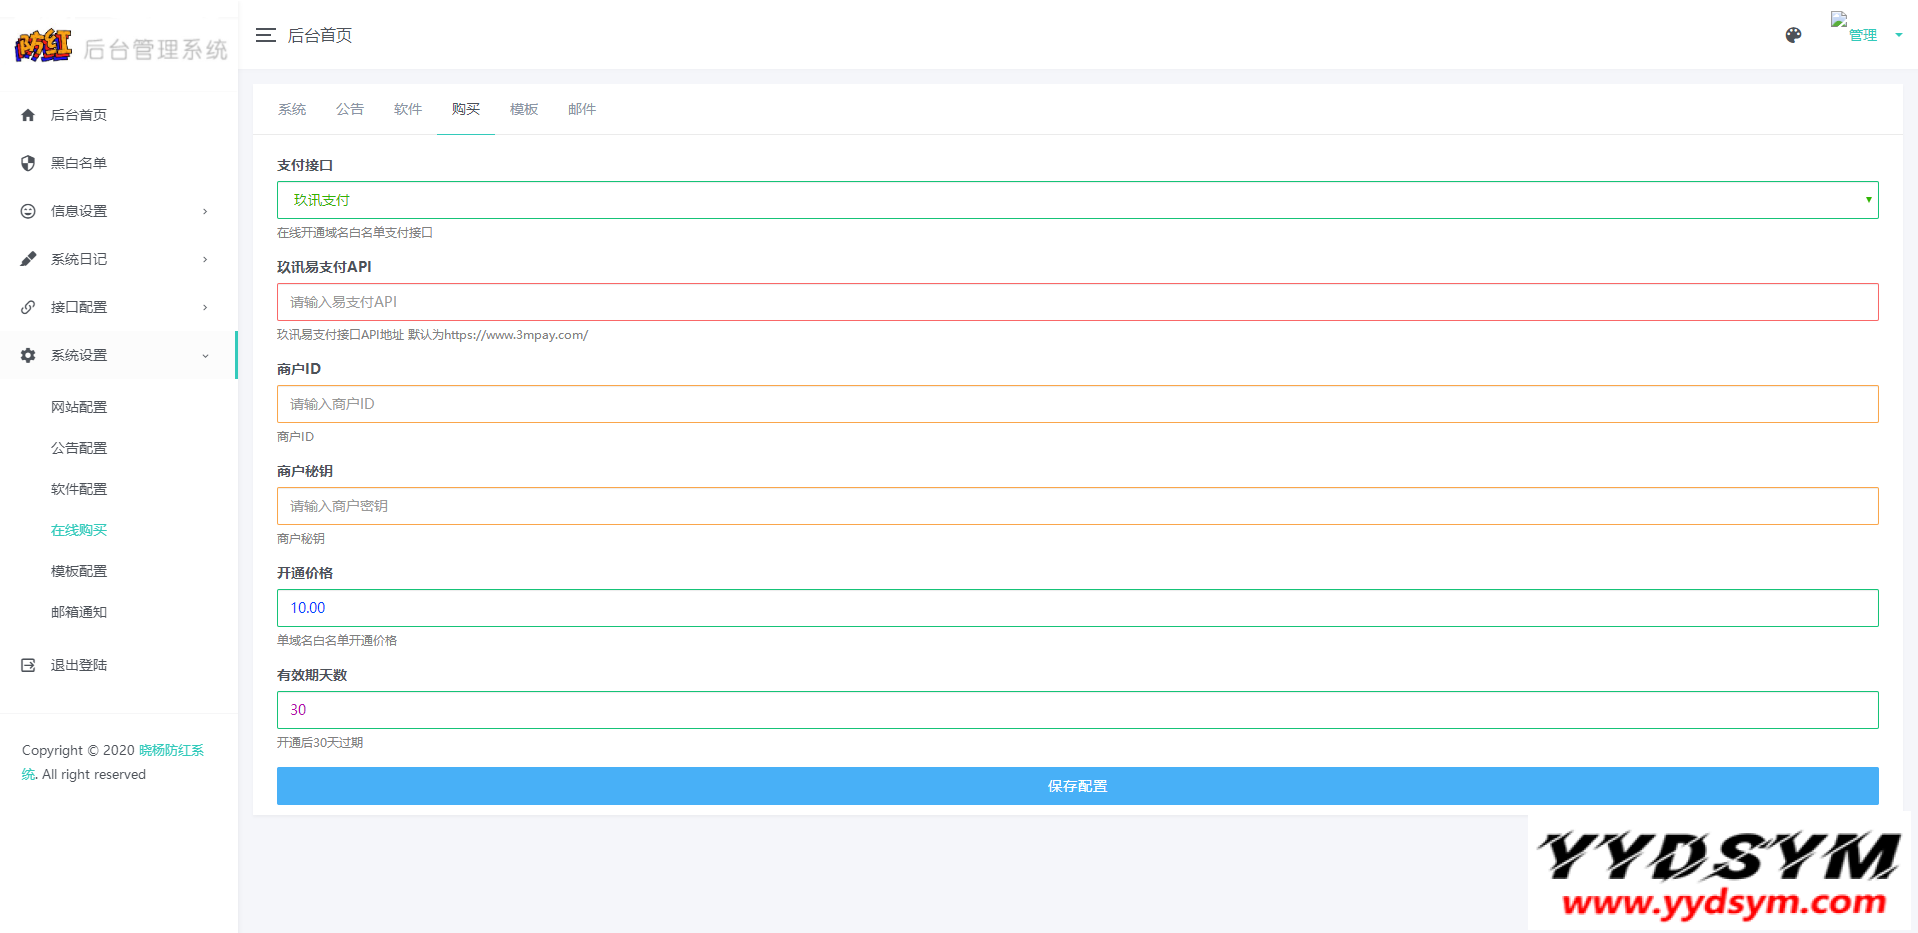Screen dimensions: 1918x933
Task: Select 网站配置 in the sidebar
Action: [79, 407]
